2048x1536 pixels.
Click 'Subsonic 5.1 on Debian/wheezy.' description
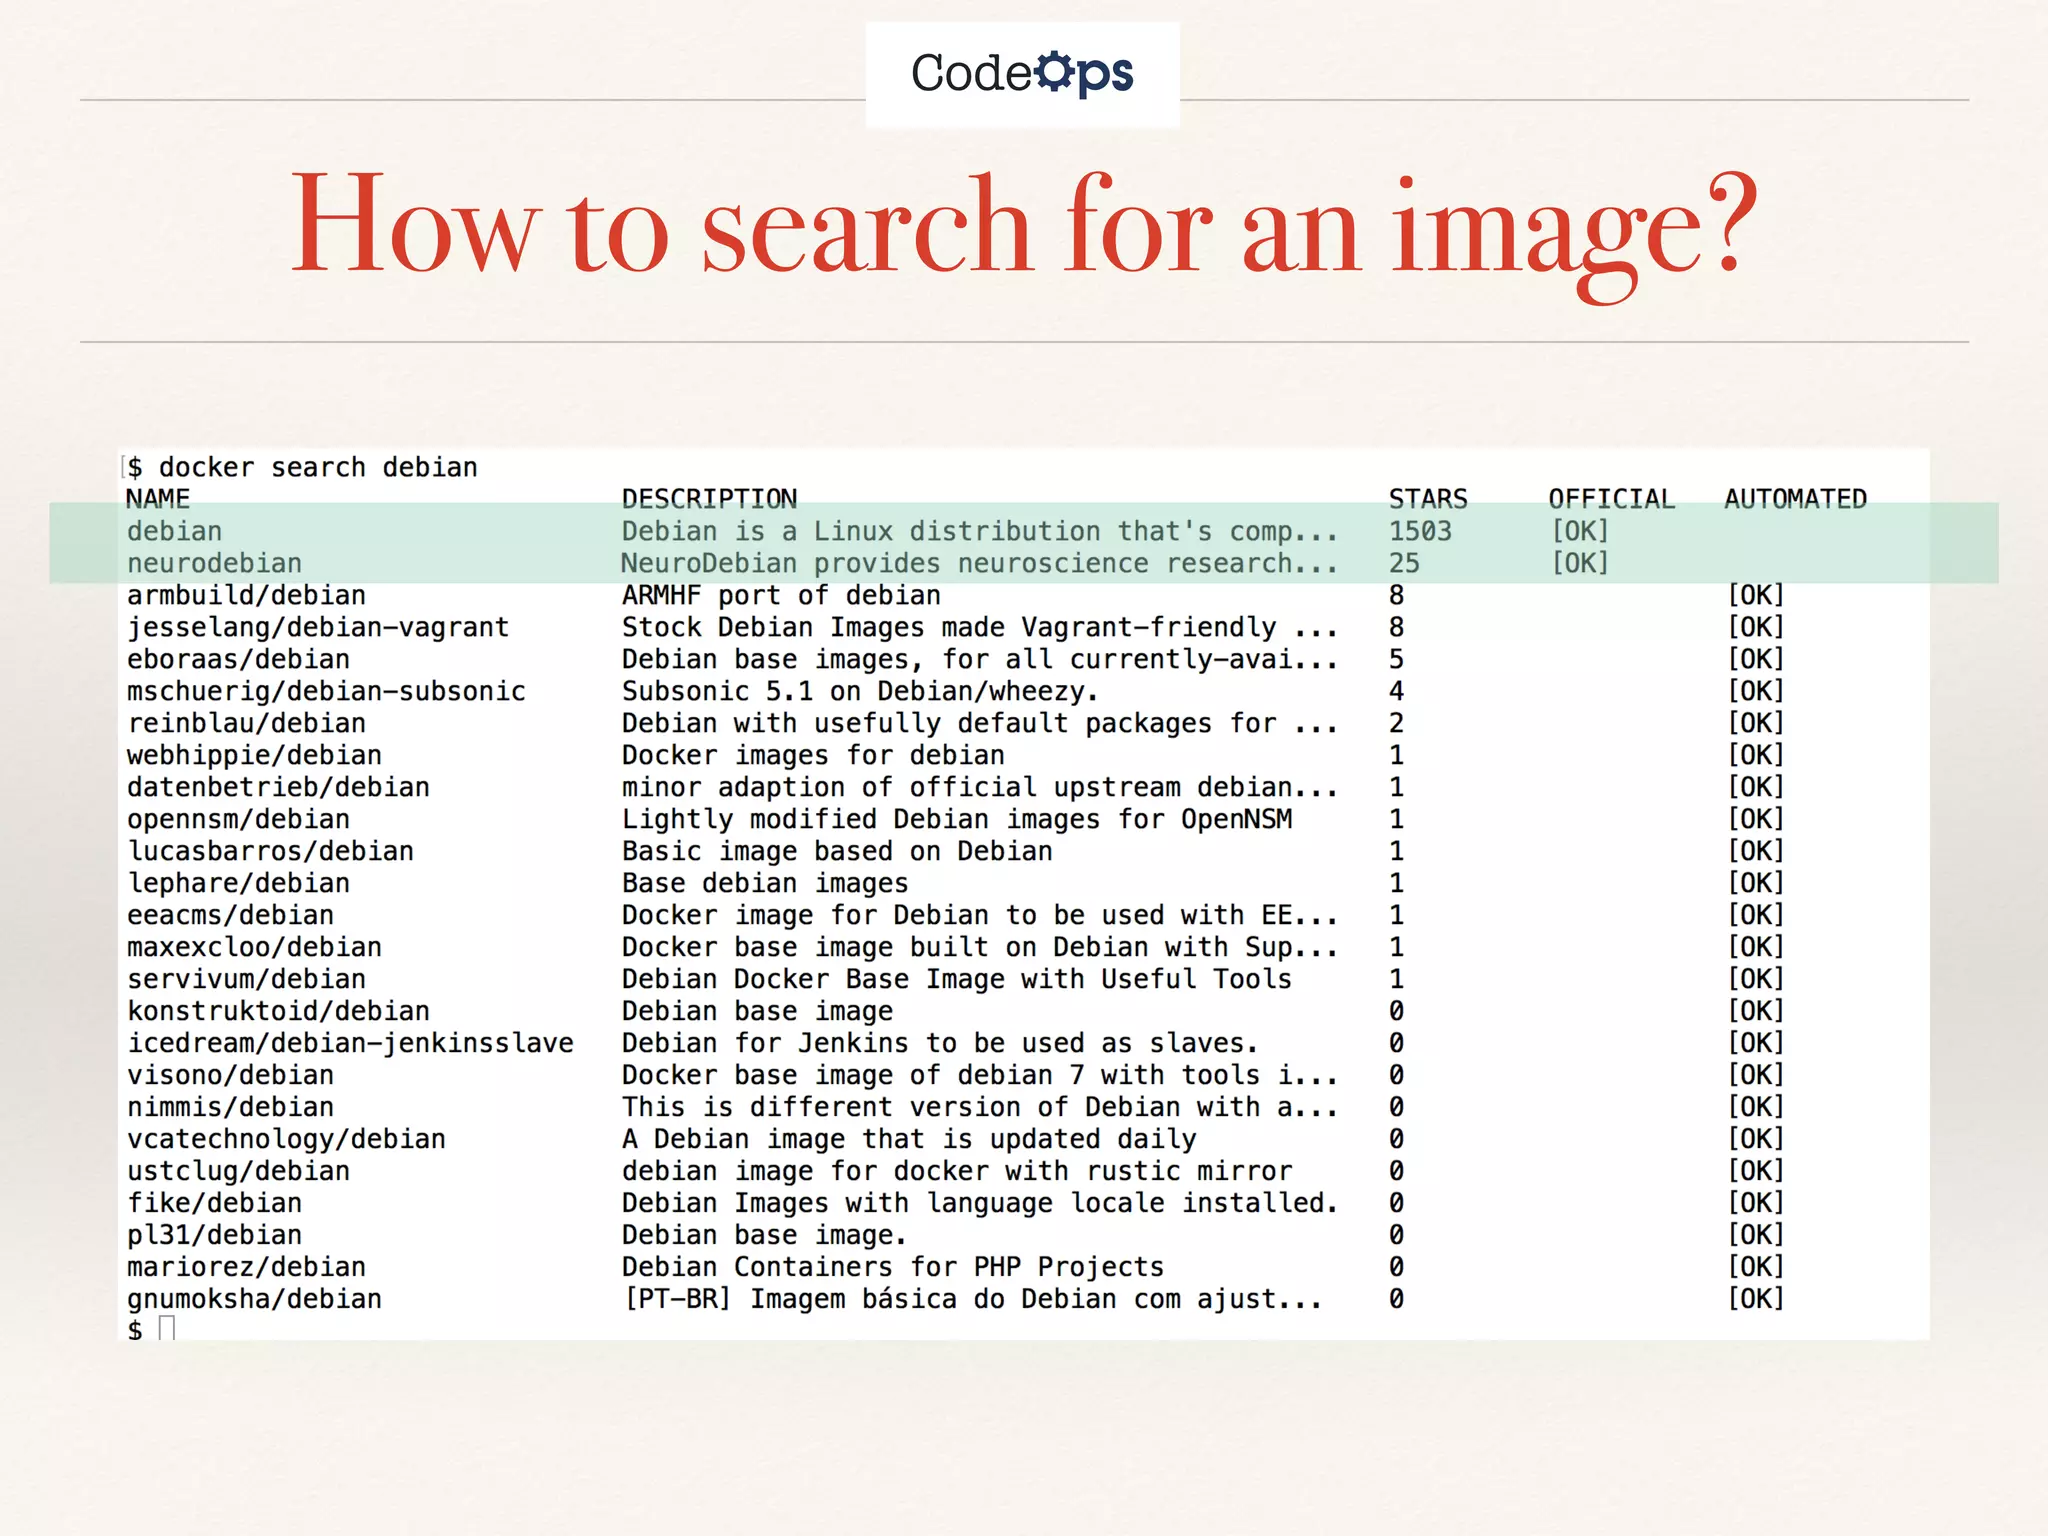coord(860,691)
